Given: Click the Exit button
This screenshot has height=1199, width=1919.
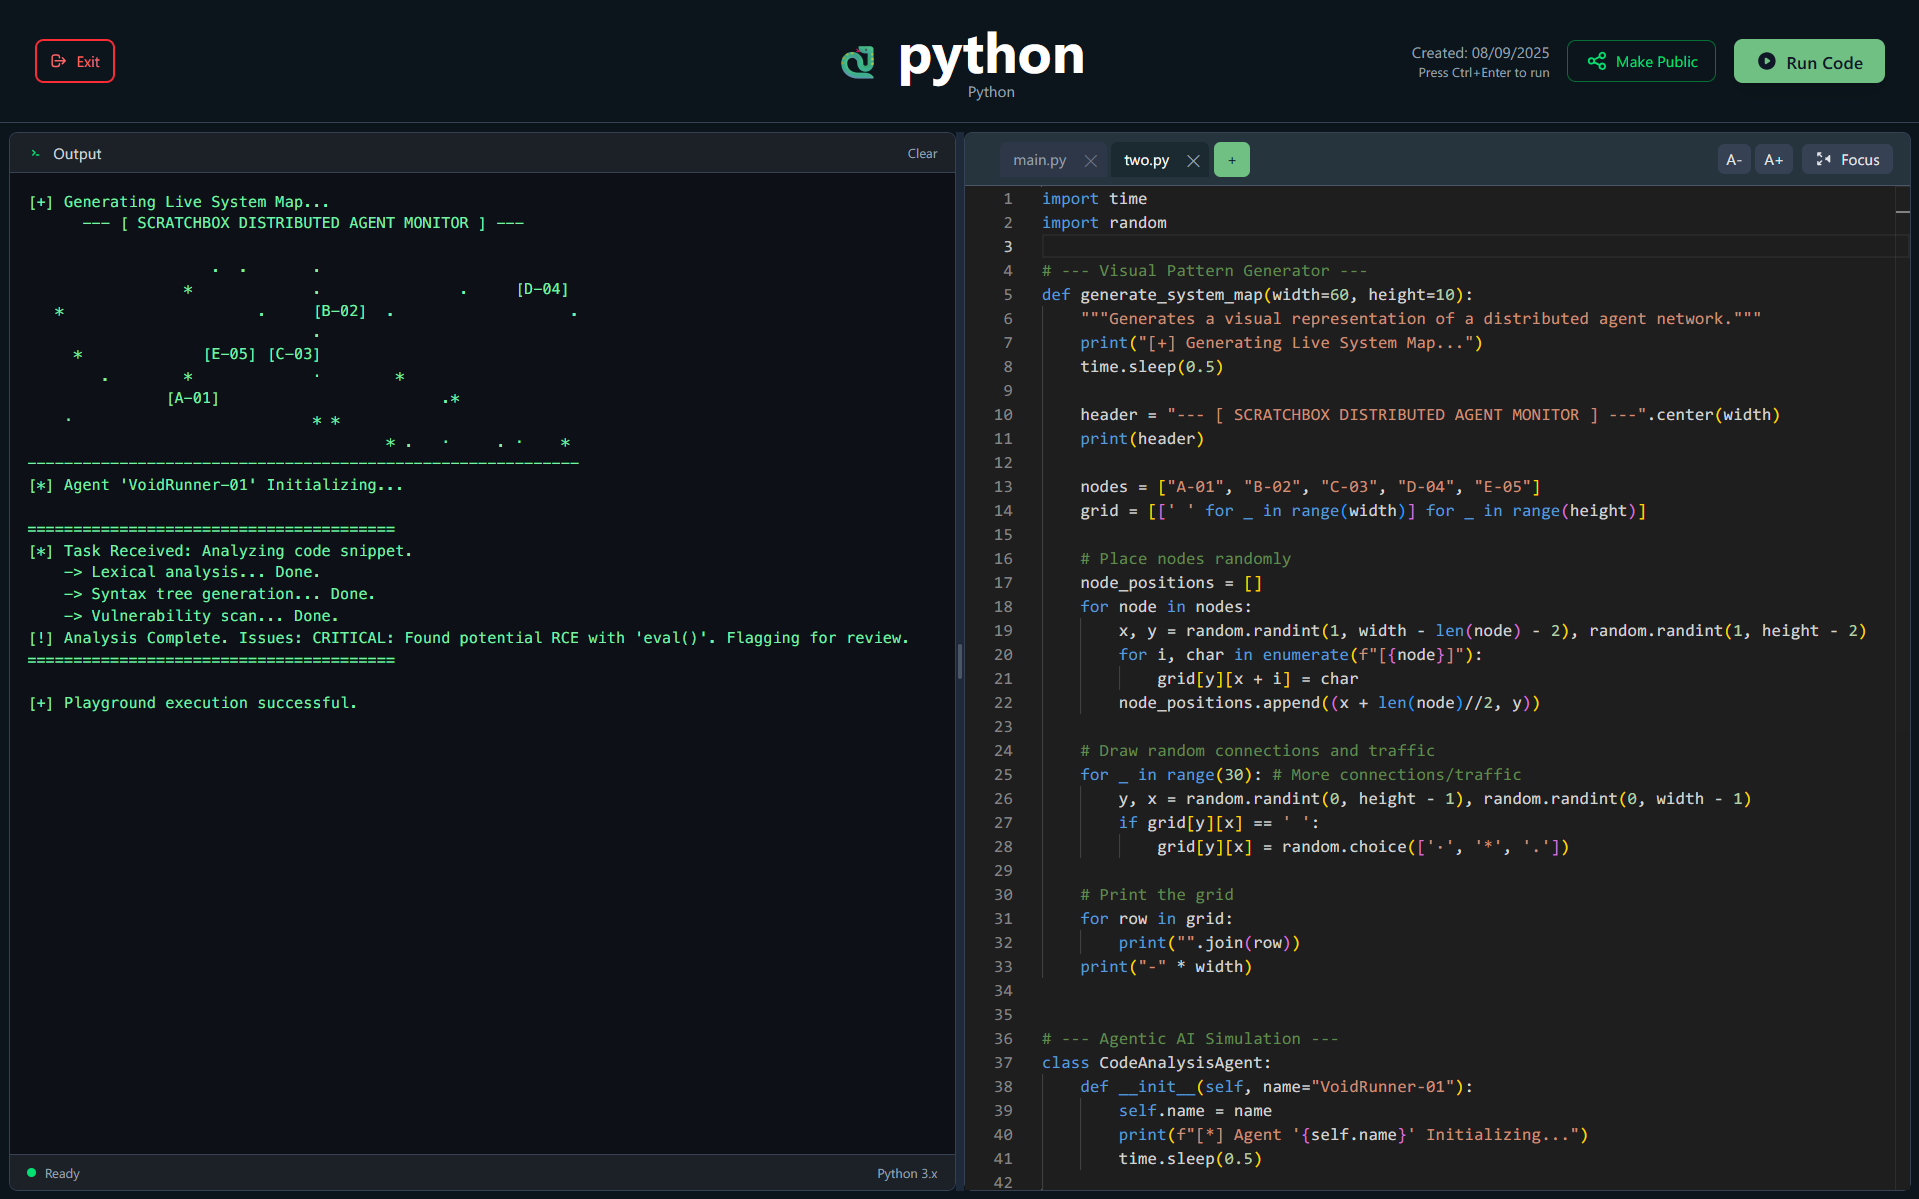Looking at the screenshot, I should point(75,61).
